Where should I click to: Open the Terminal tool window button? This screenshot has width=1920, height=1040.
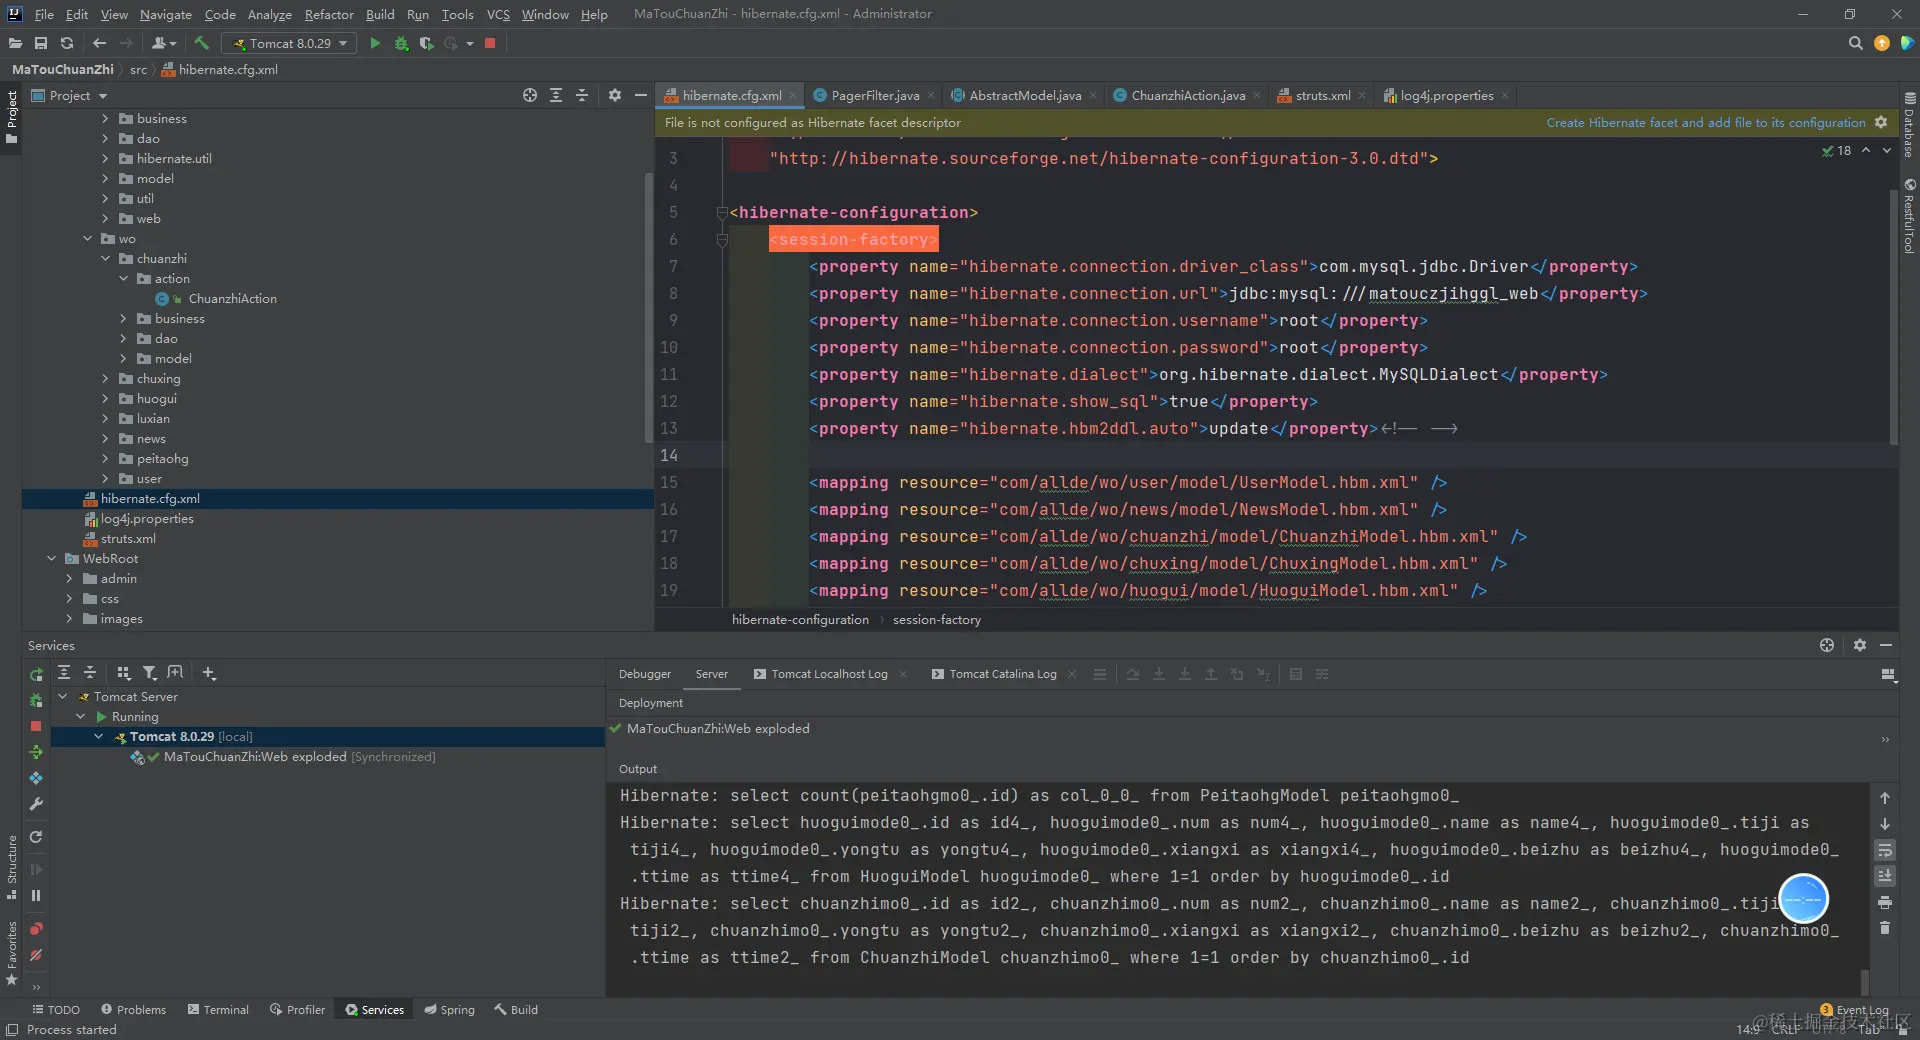coord(218,1010)
